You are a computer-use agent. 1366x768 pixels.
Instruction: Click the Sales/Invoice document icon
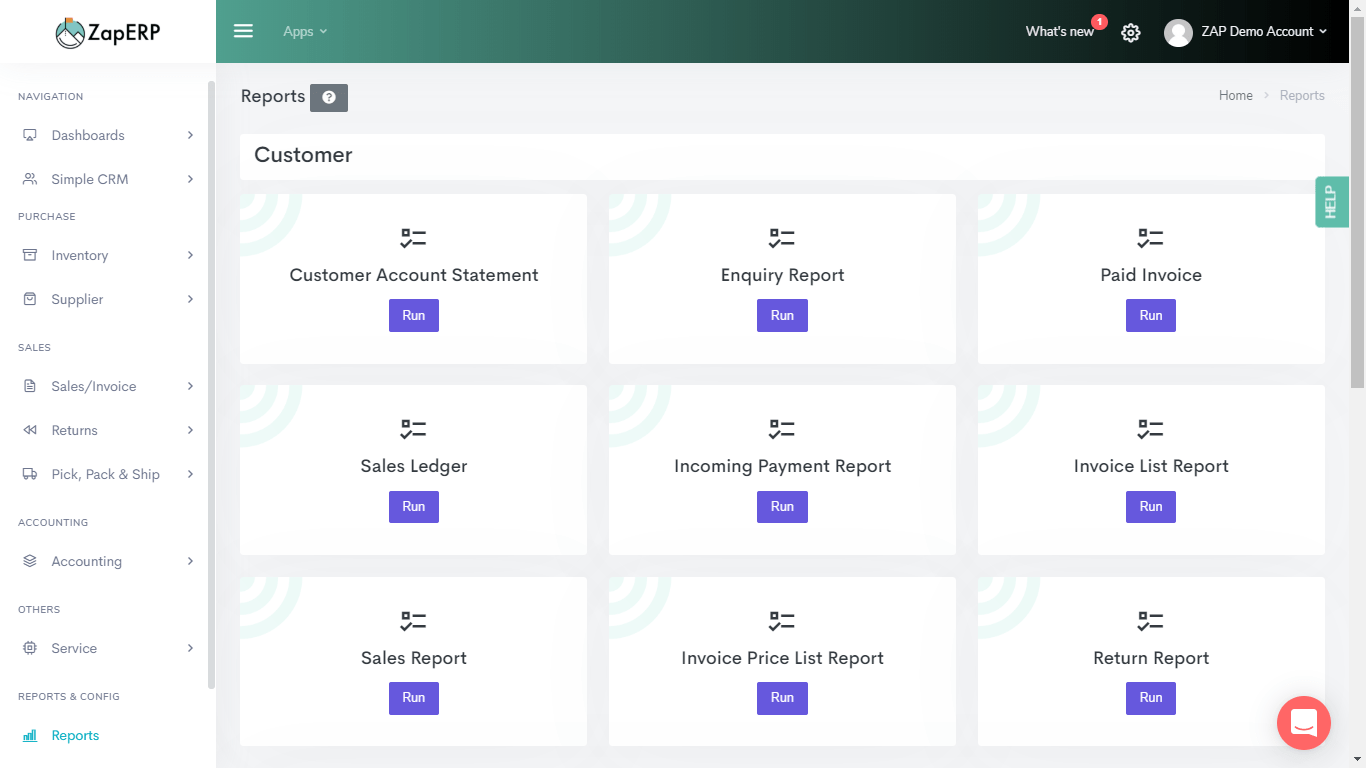point(30,386)
